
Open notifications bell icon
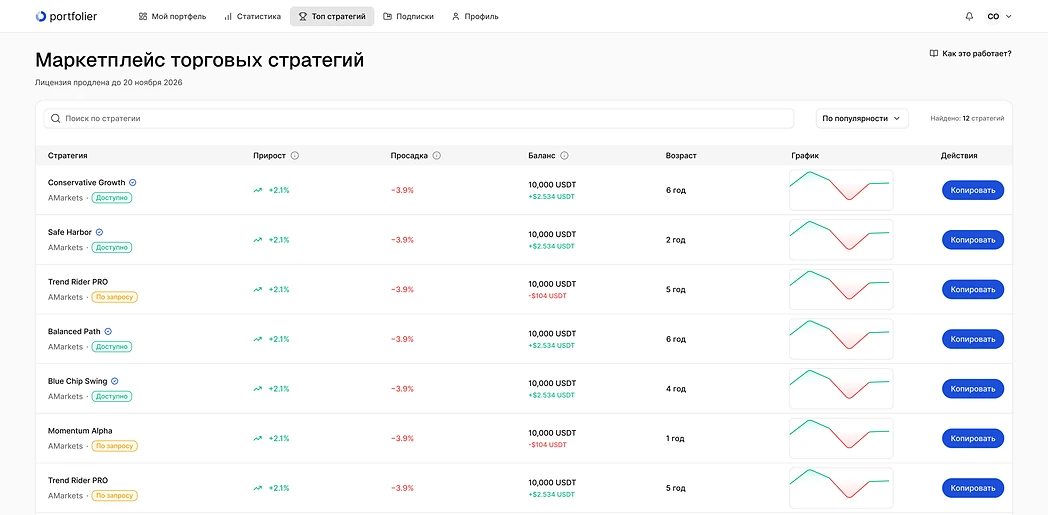969,16
